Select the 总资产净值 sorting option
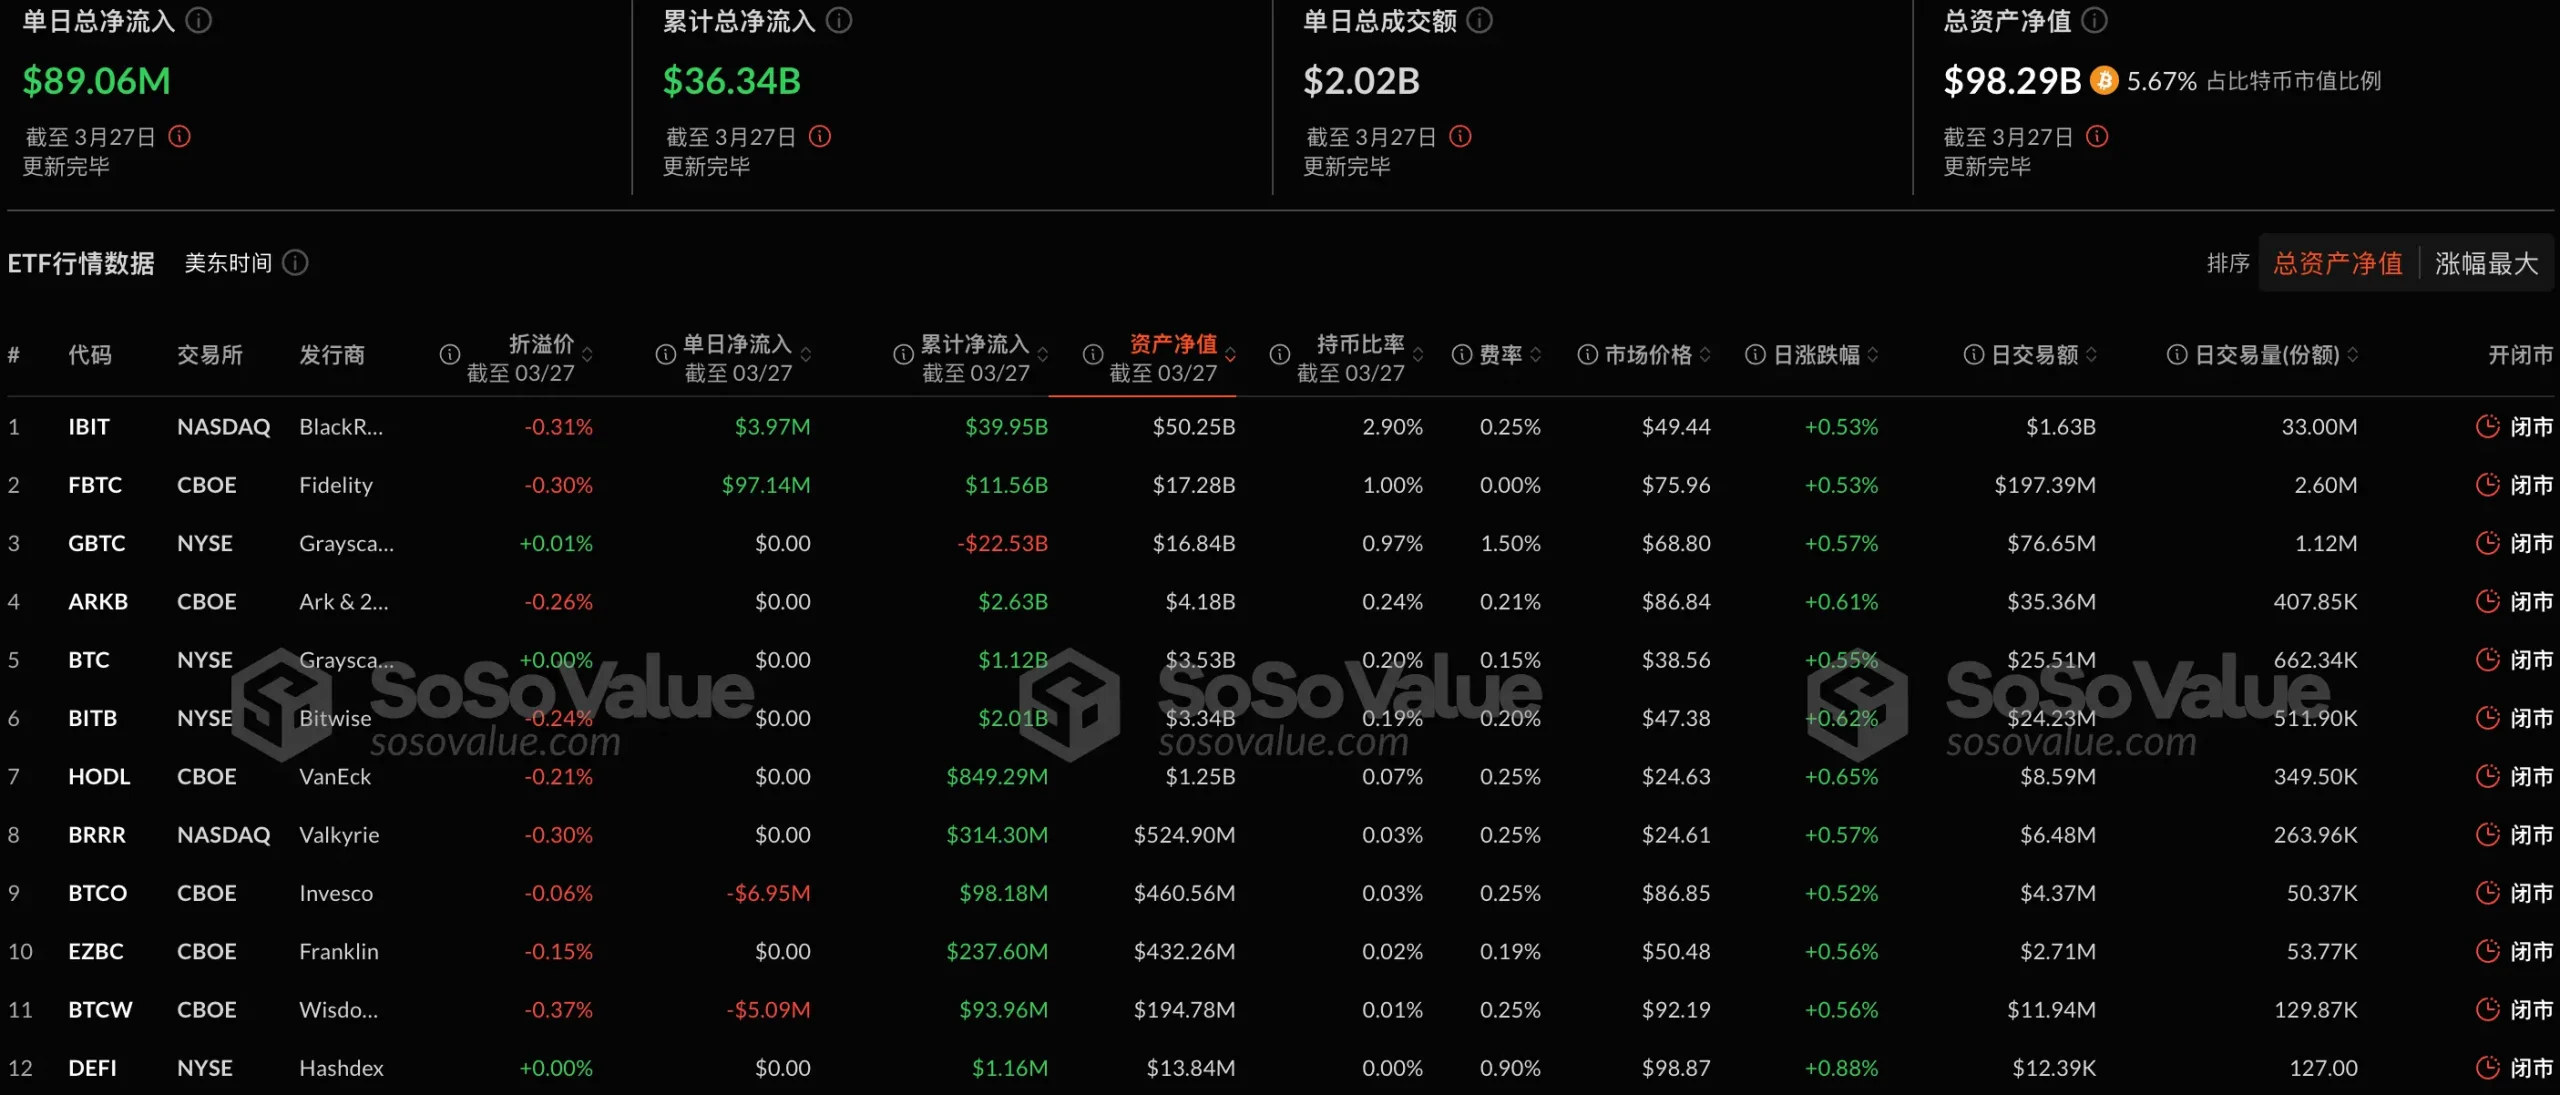Image resolution: width=2560 pixels, height=1095 pixels. tap(2337, 263)
